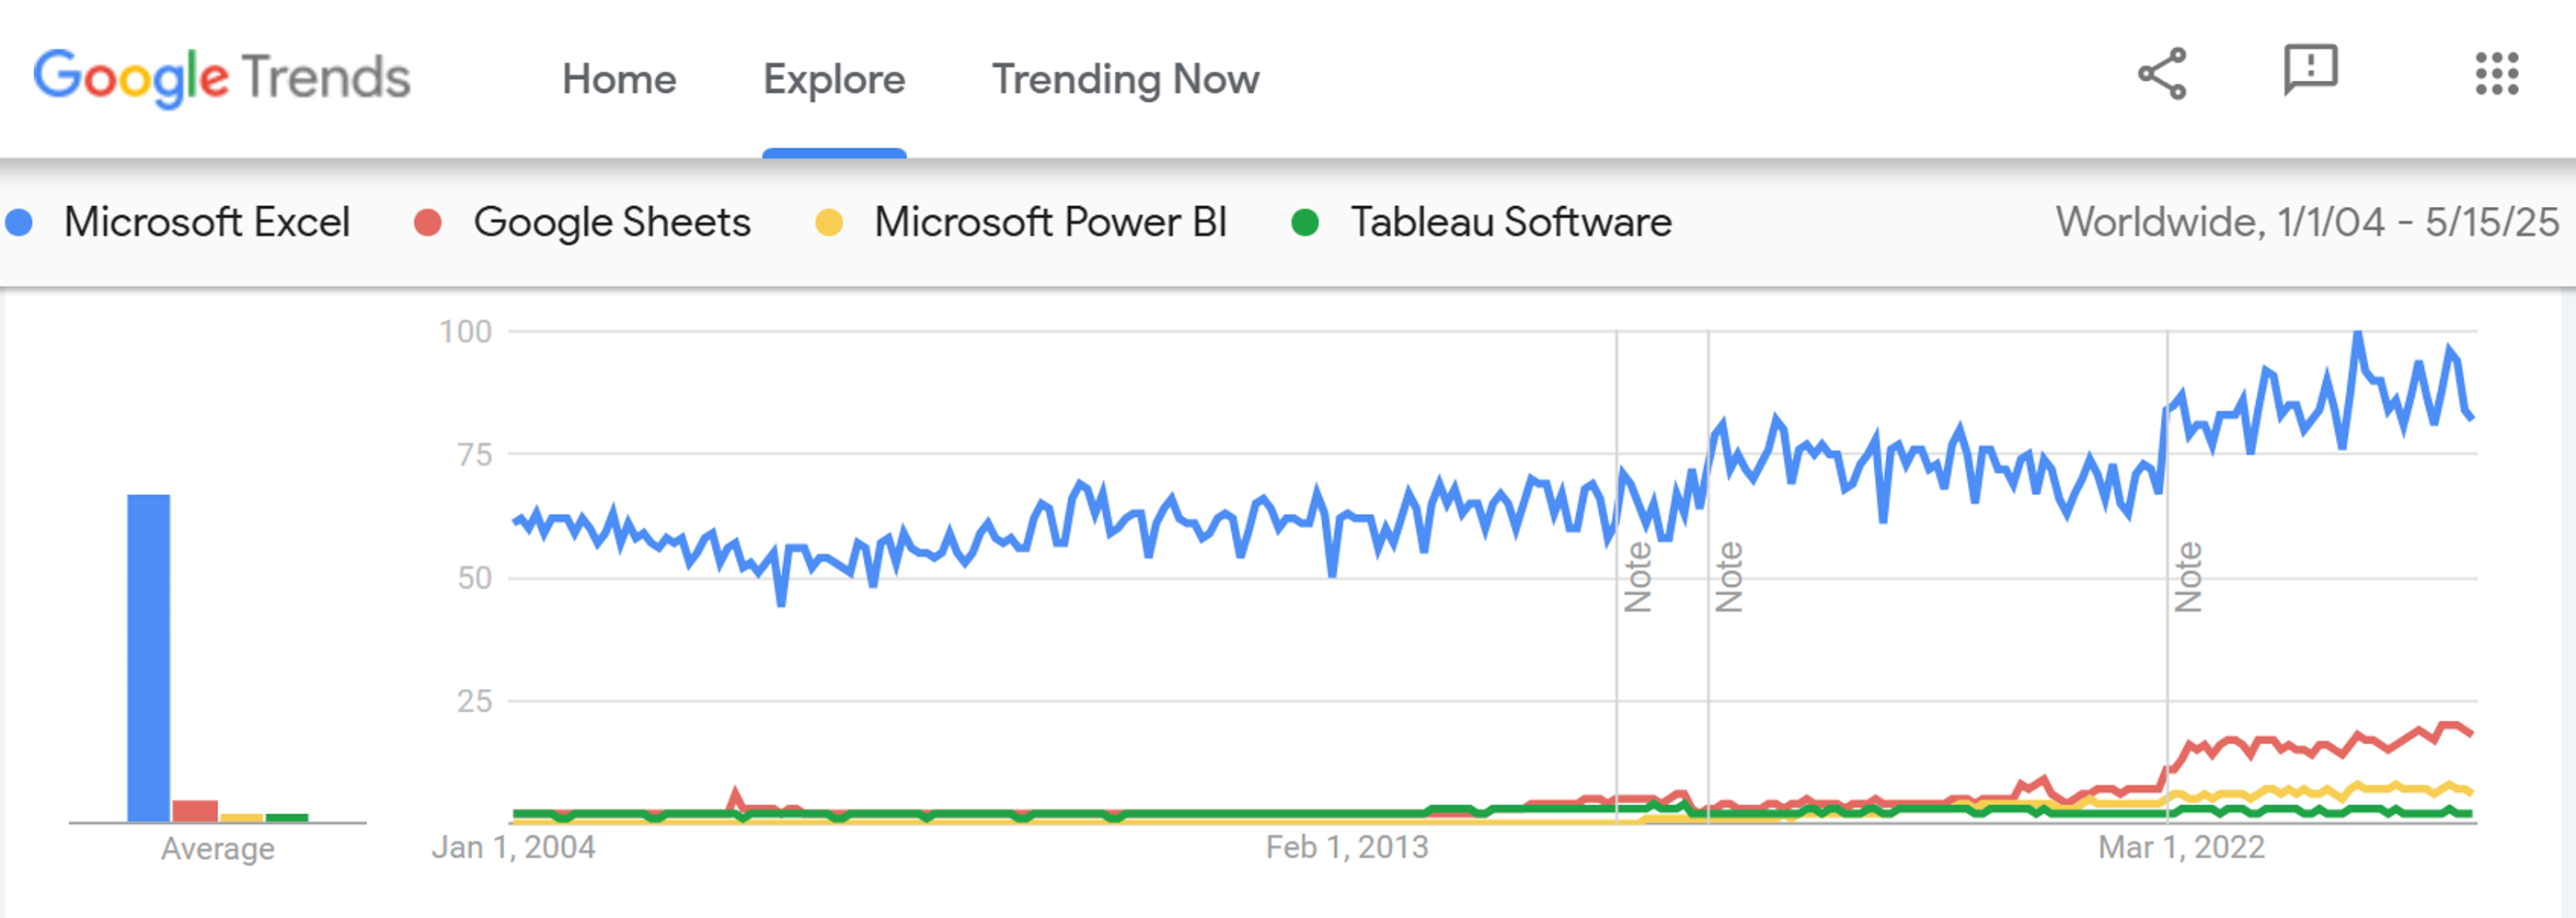Open the Google apps grid launcher
The image size is (2576, 918).
2496,72
